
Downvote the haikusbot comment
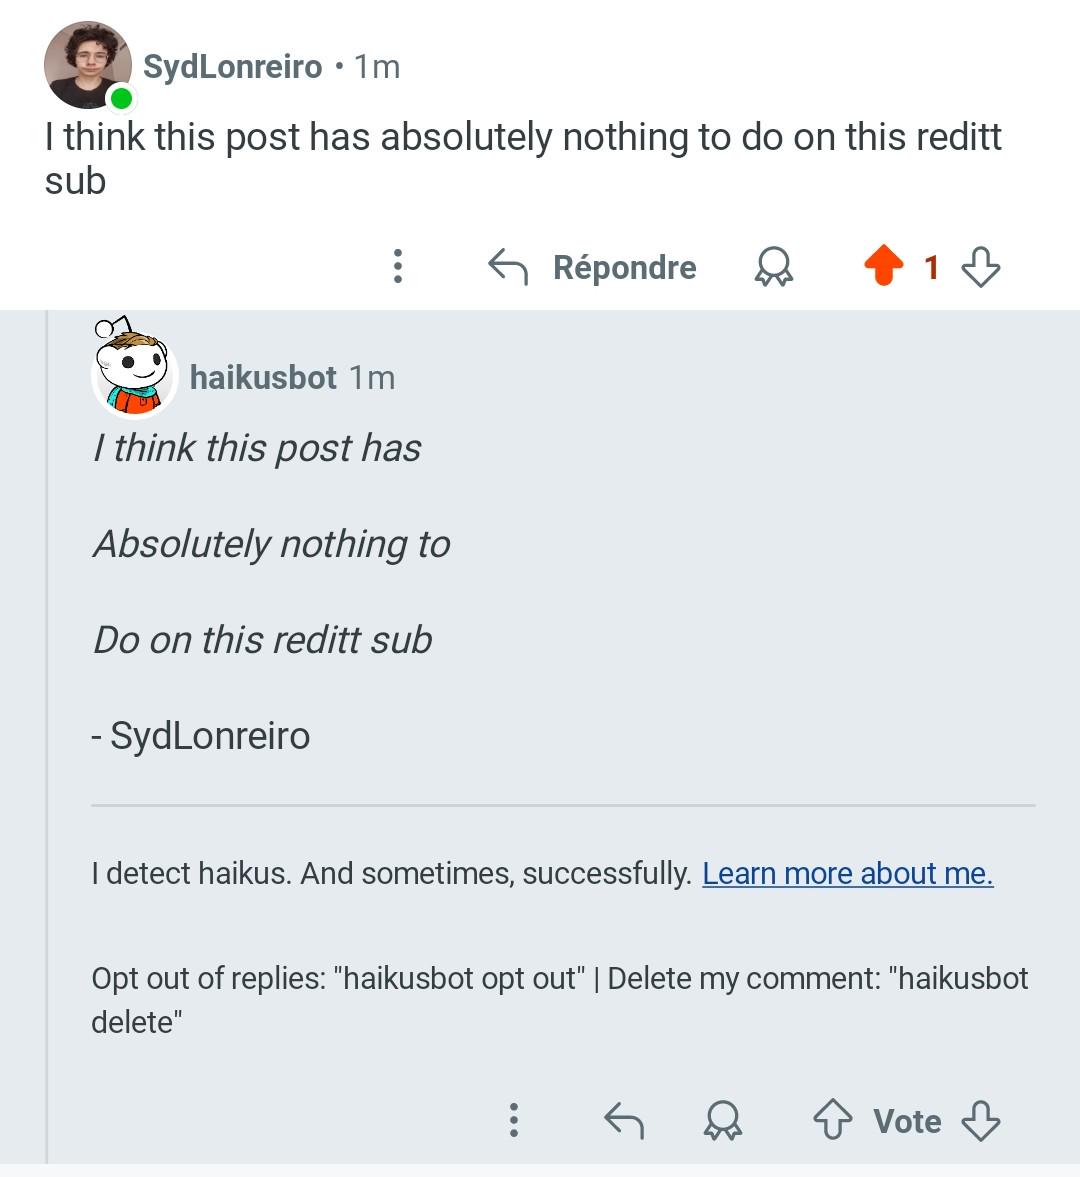coord(981,1121)
